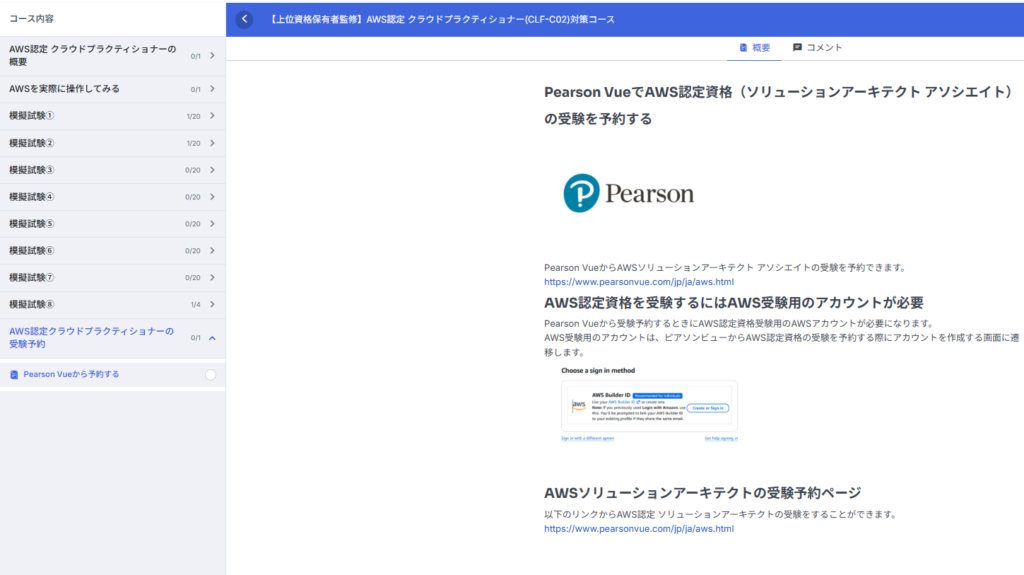Expand the 模擬試験② chevron

(212, 143)
